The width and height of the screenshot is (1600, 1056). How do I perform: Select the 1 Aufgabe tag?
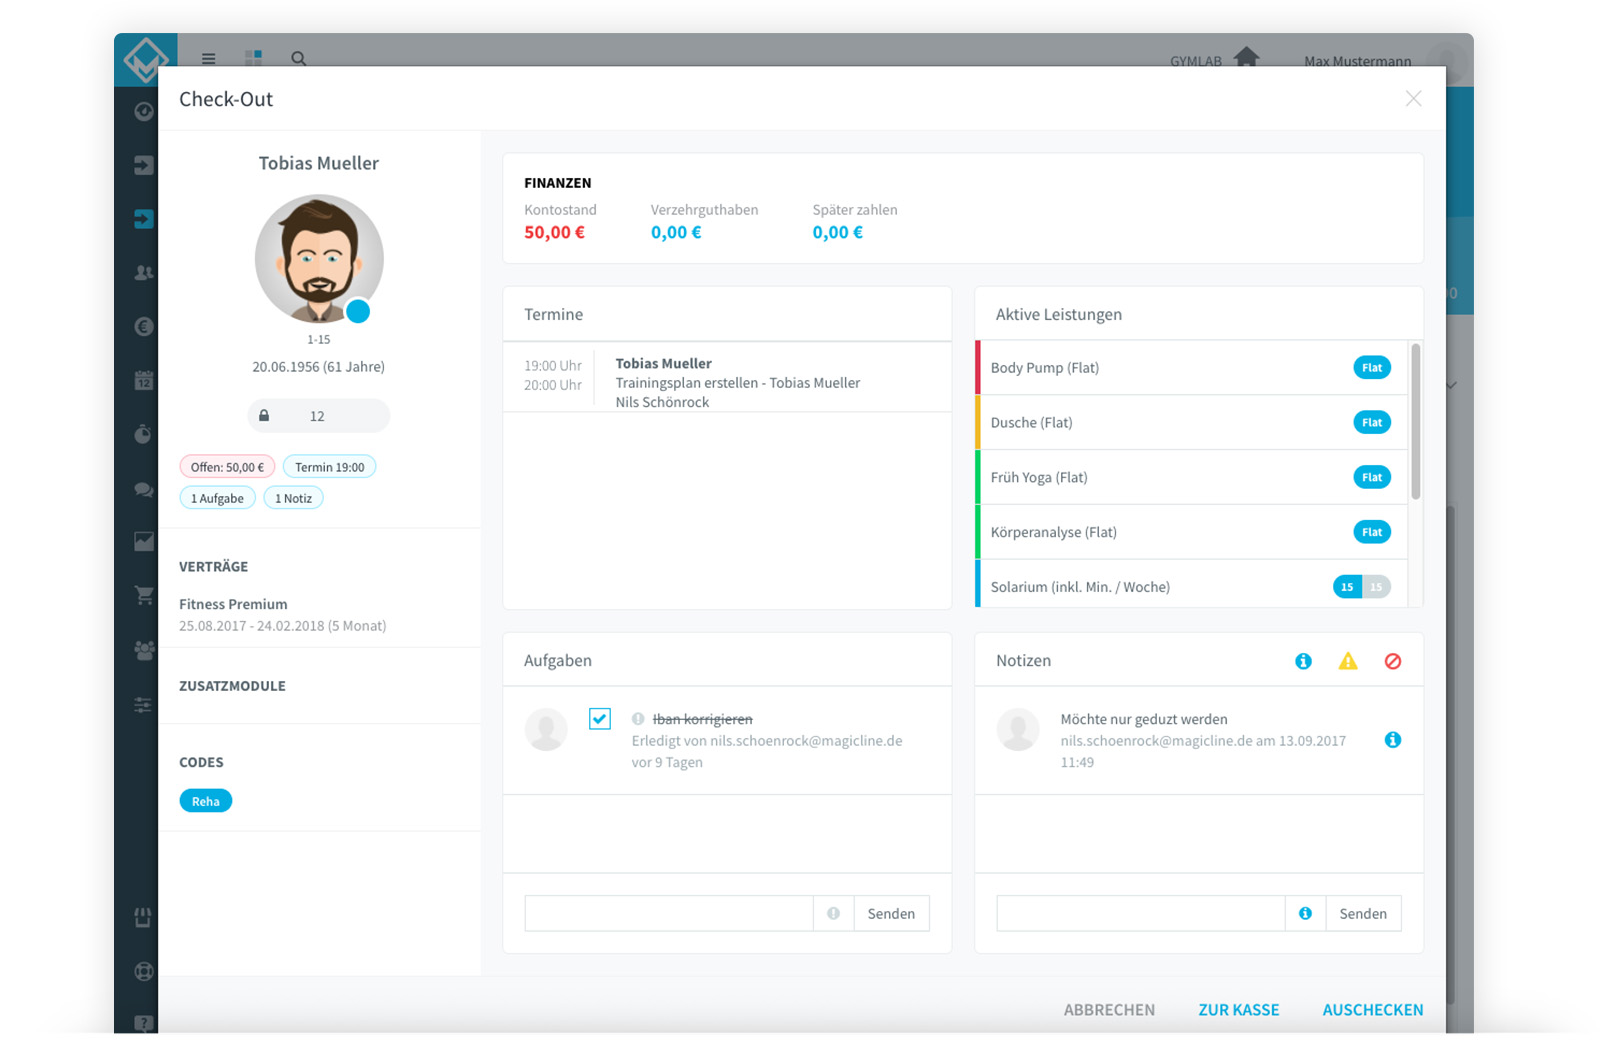point(217,498)
